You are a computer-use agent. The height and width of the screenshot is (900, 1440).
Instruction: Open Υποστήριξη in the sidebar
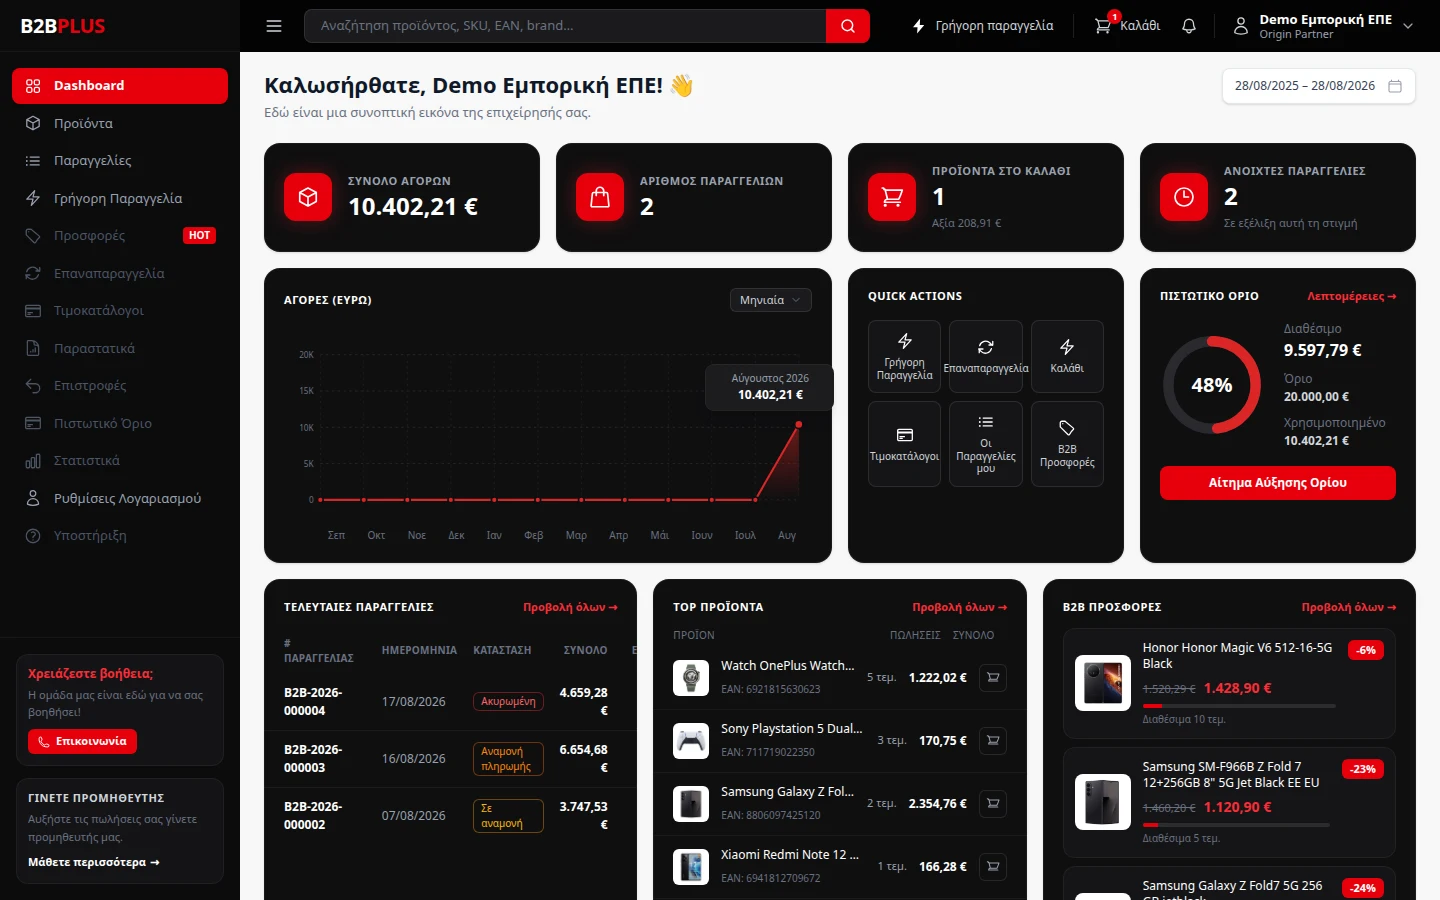point(120,536)
